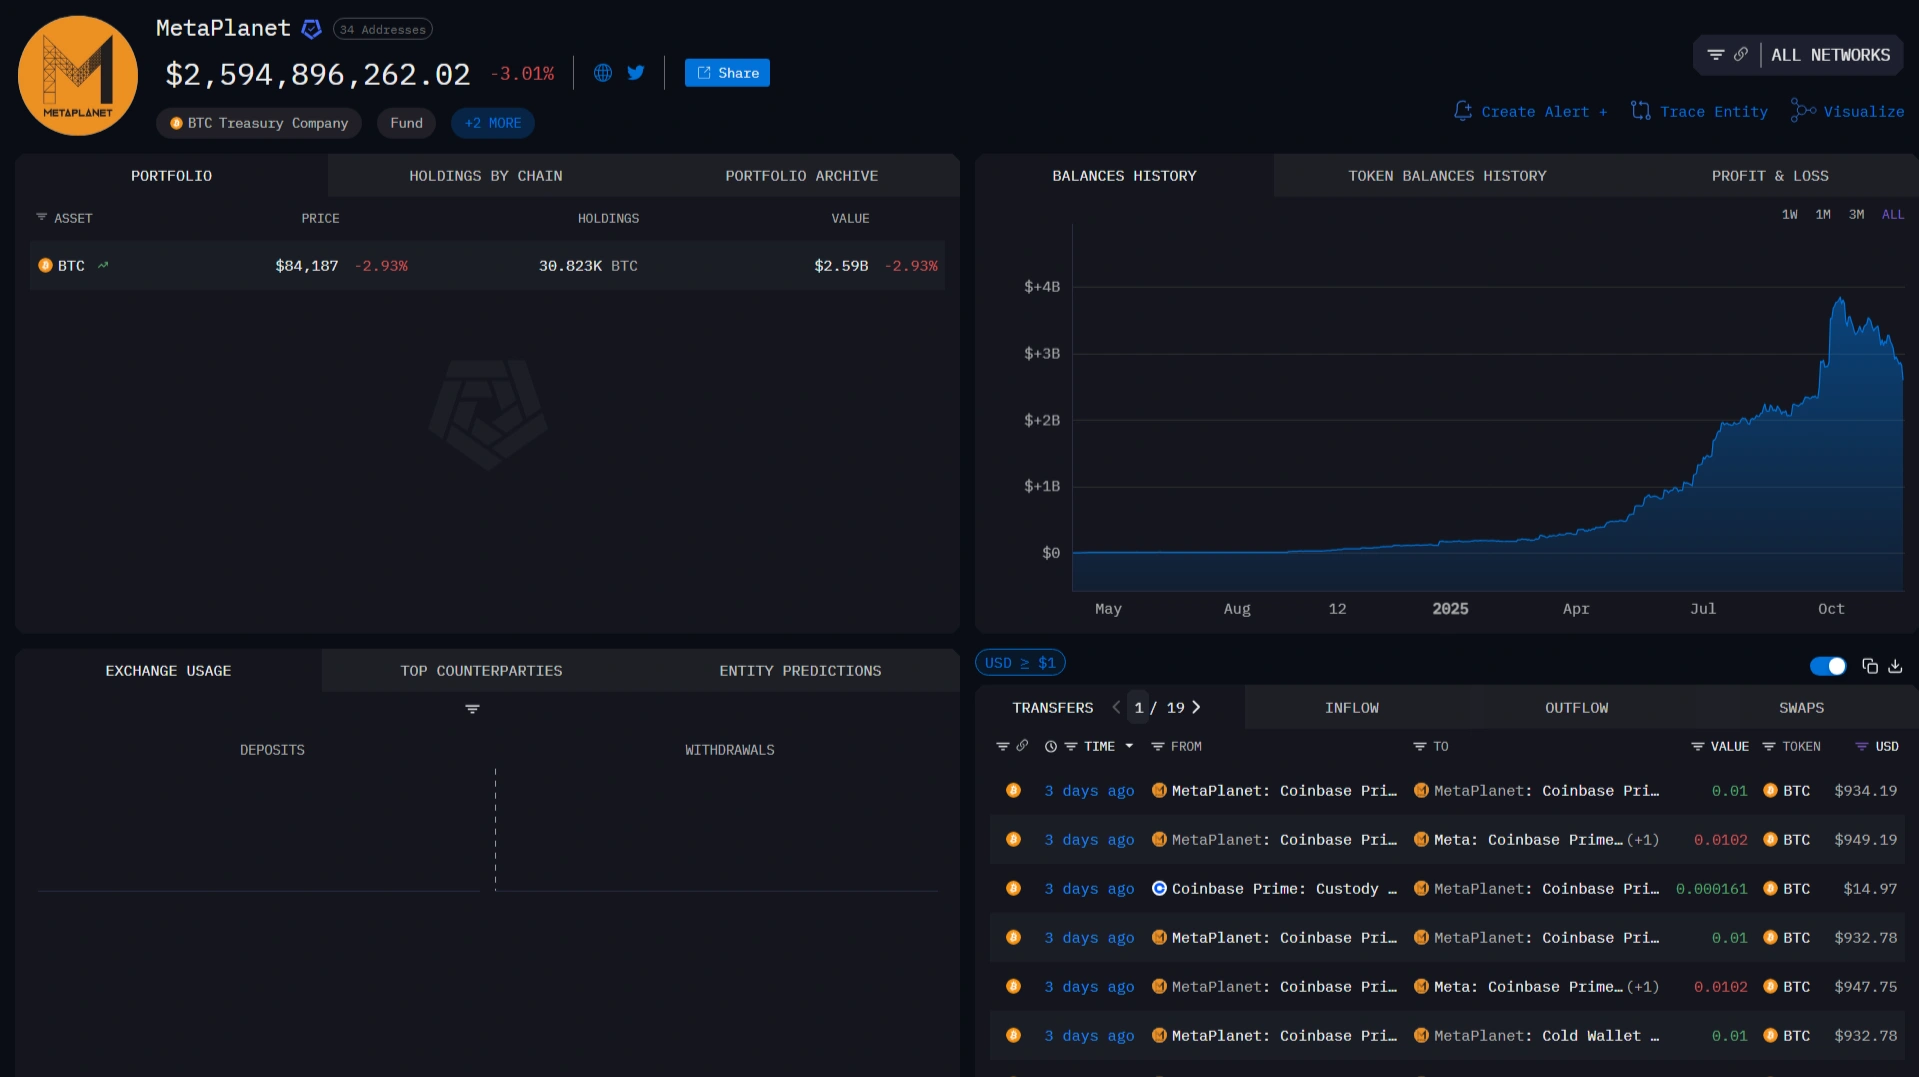1919x1077 pixels.
Task: Download transfers using the download icon
Action: pyautogui.click(x=1895, y=667)
